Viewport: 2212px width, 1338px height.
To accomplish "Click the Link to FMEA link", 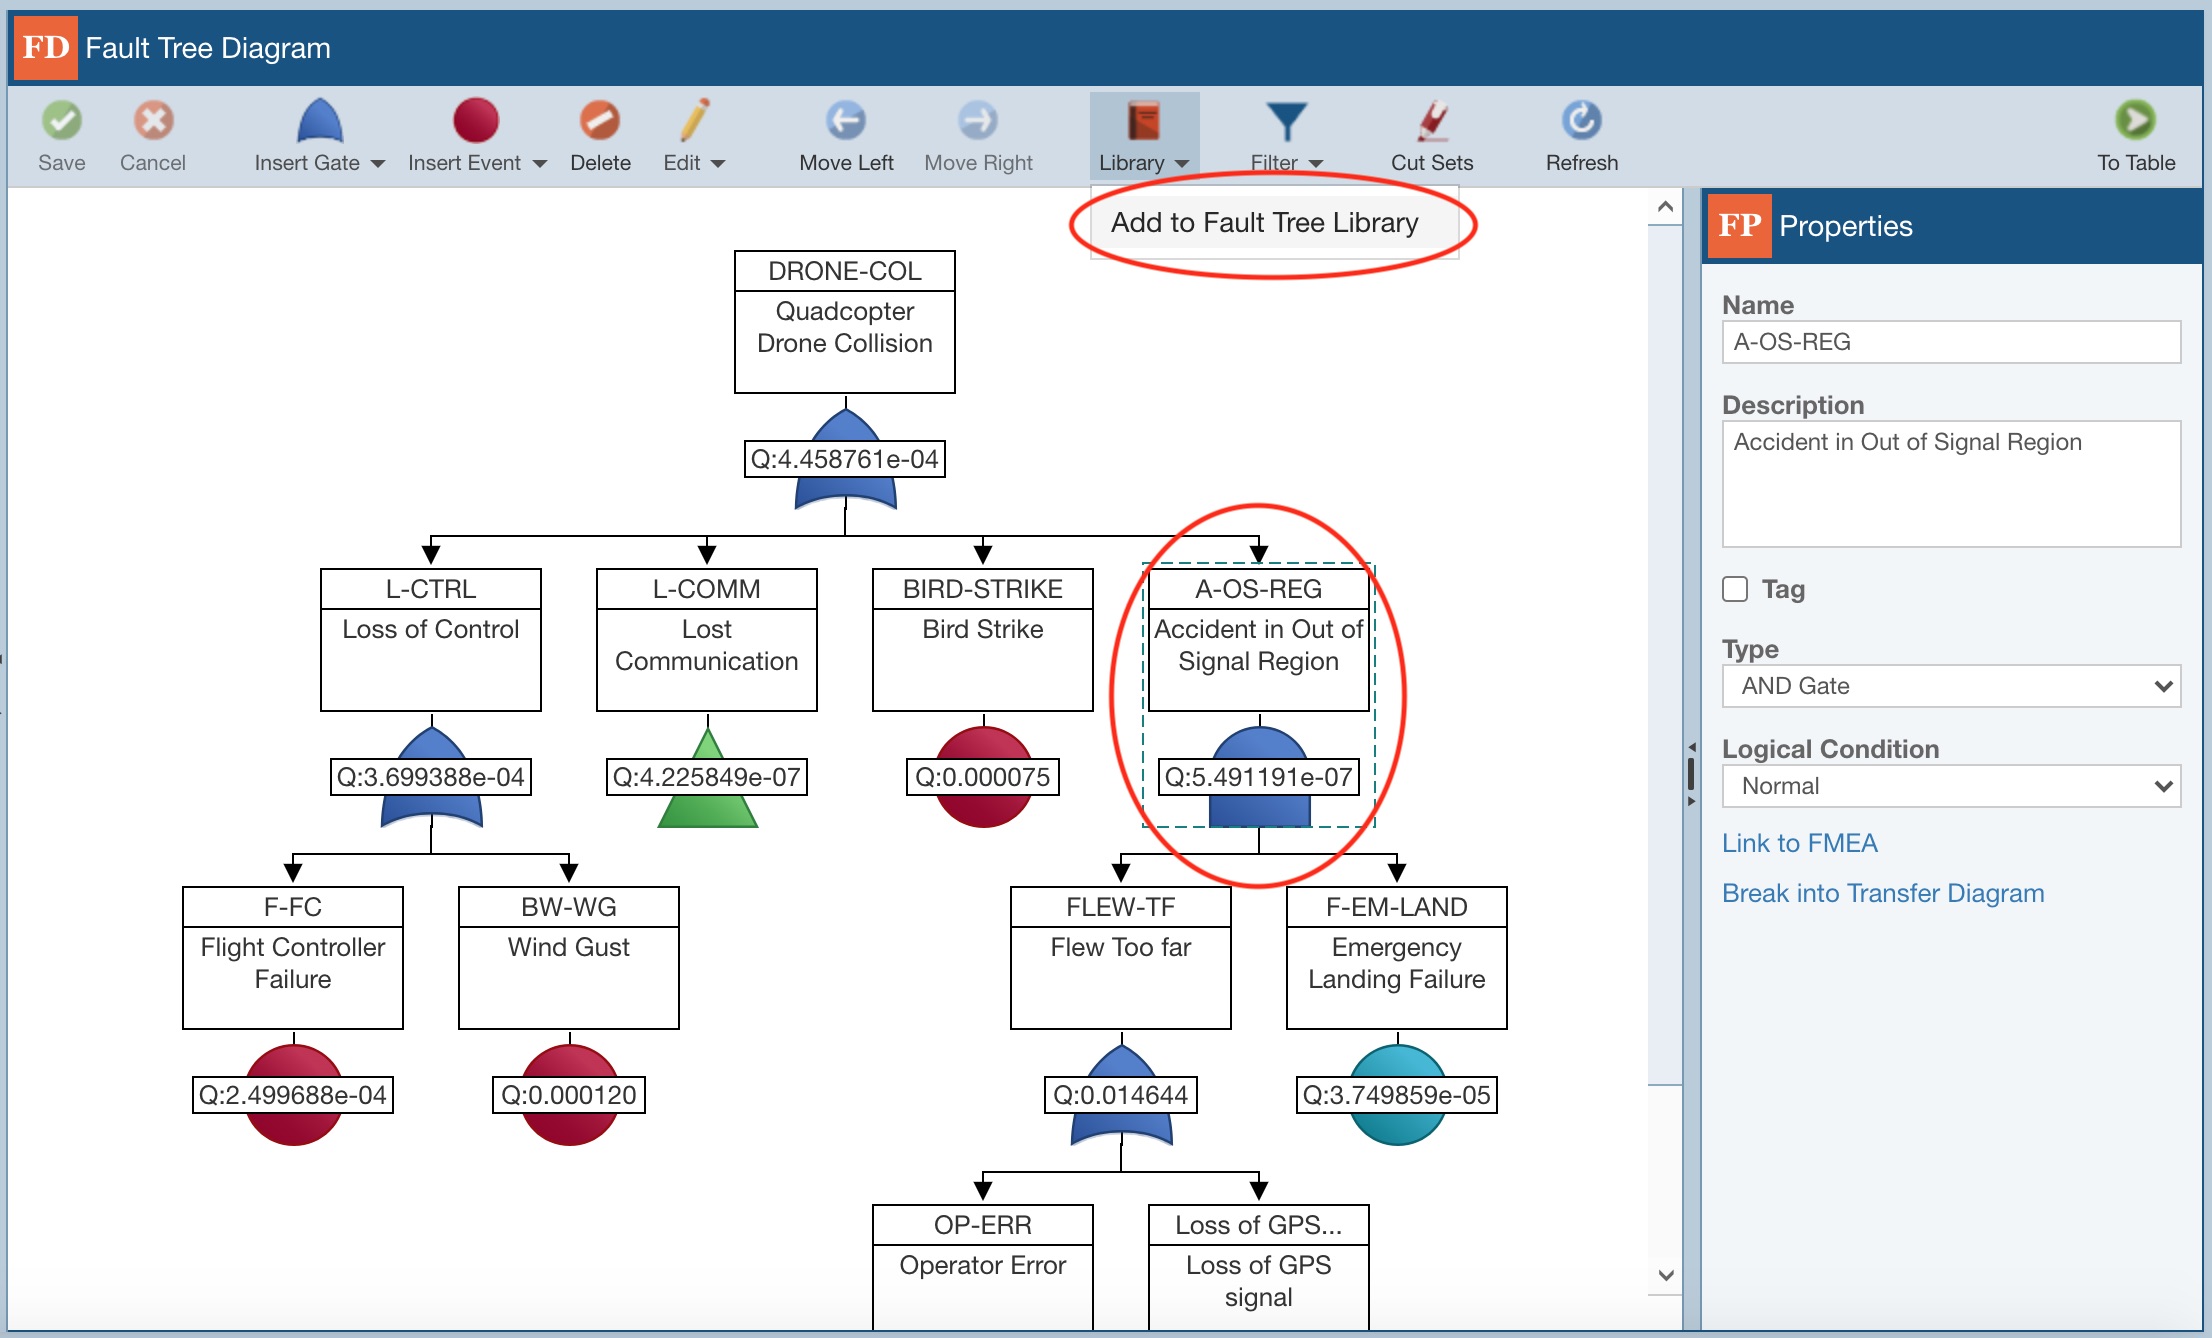I will [x=1799, y=843].
